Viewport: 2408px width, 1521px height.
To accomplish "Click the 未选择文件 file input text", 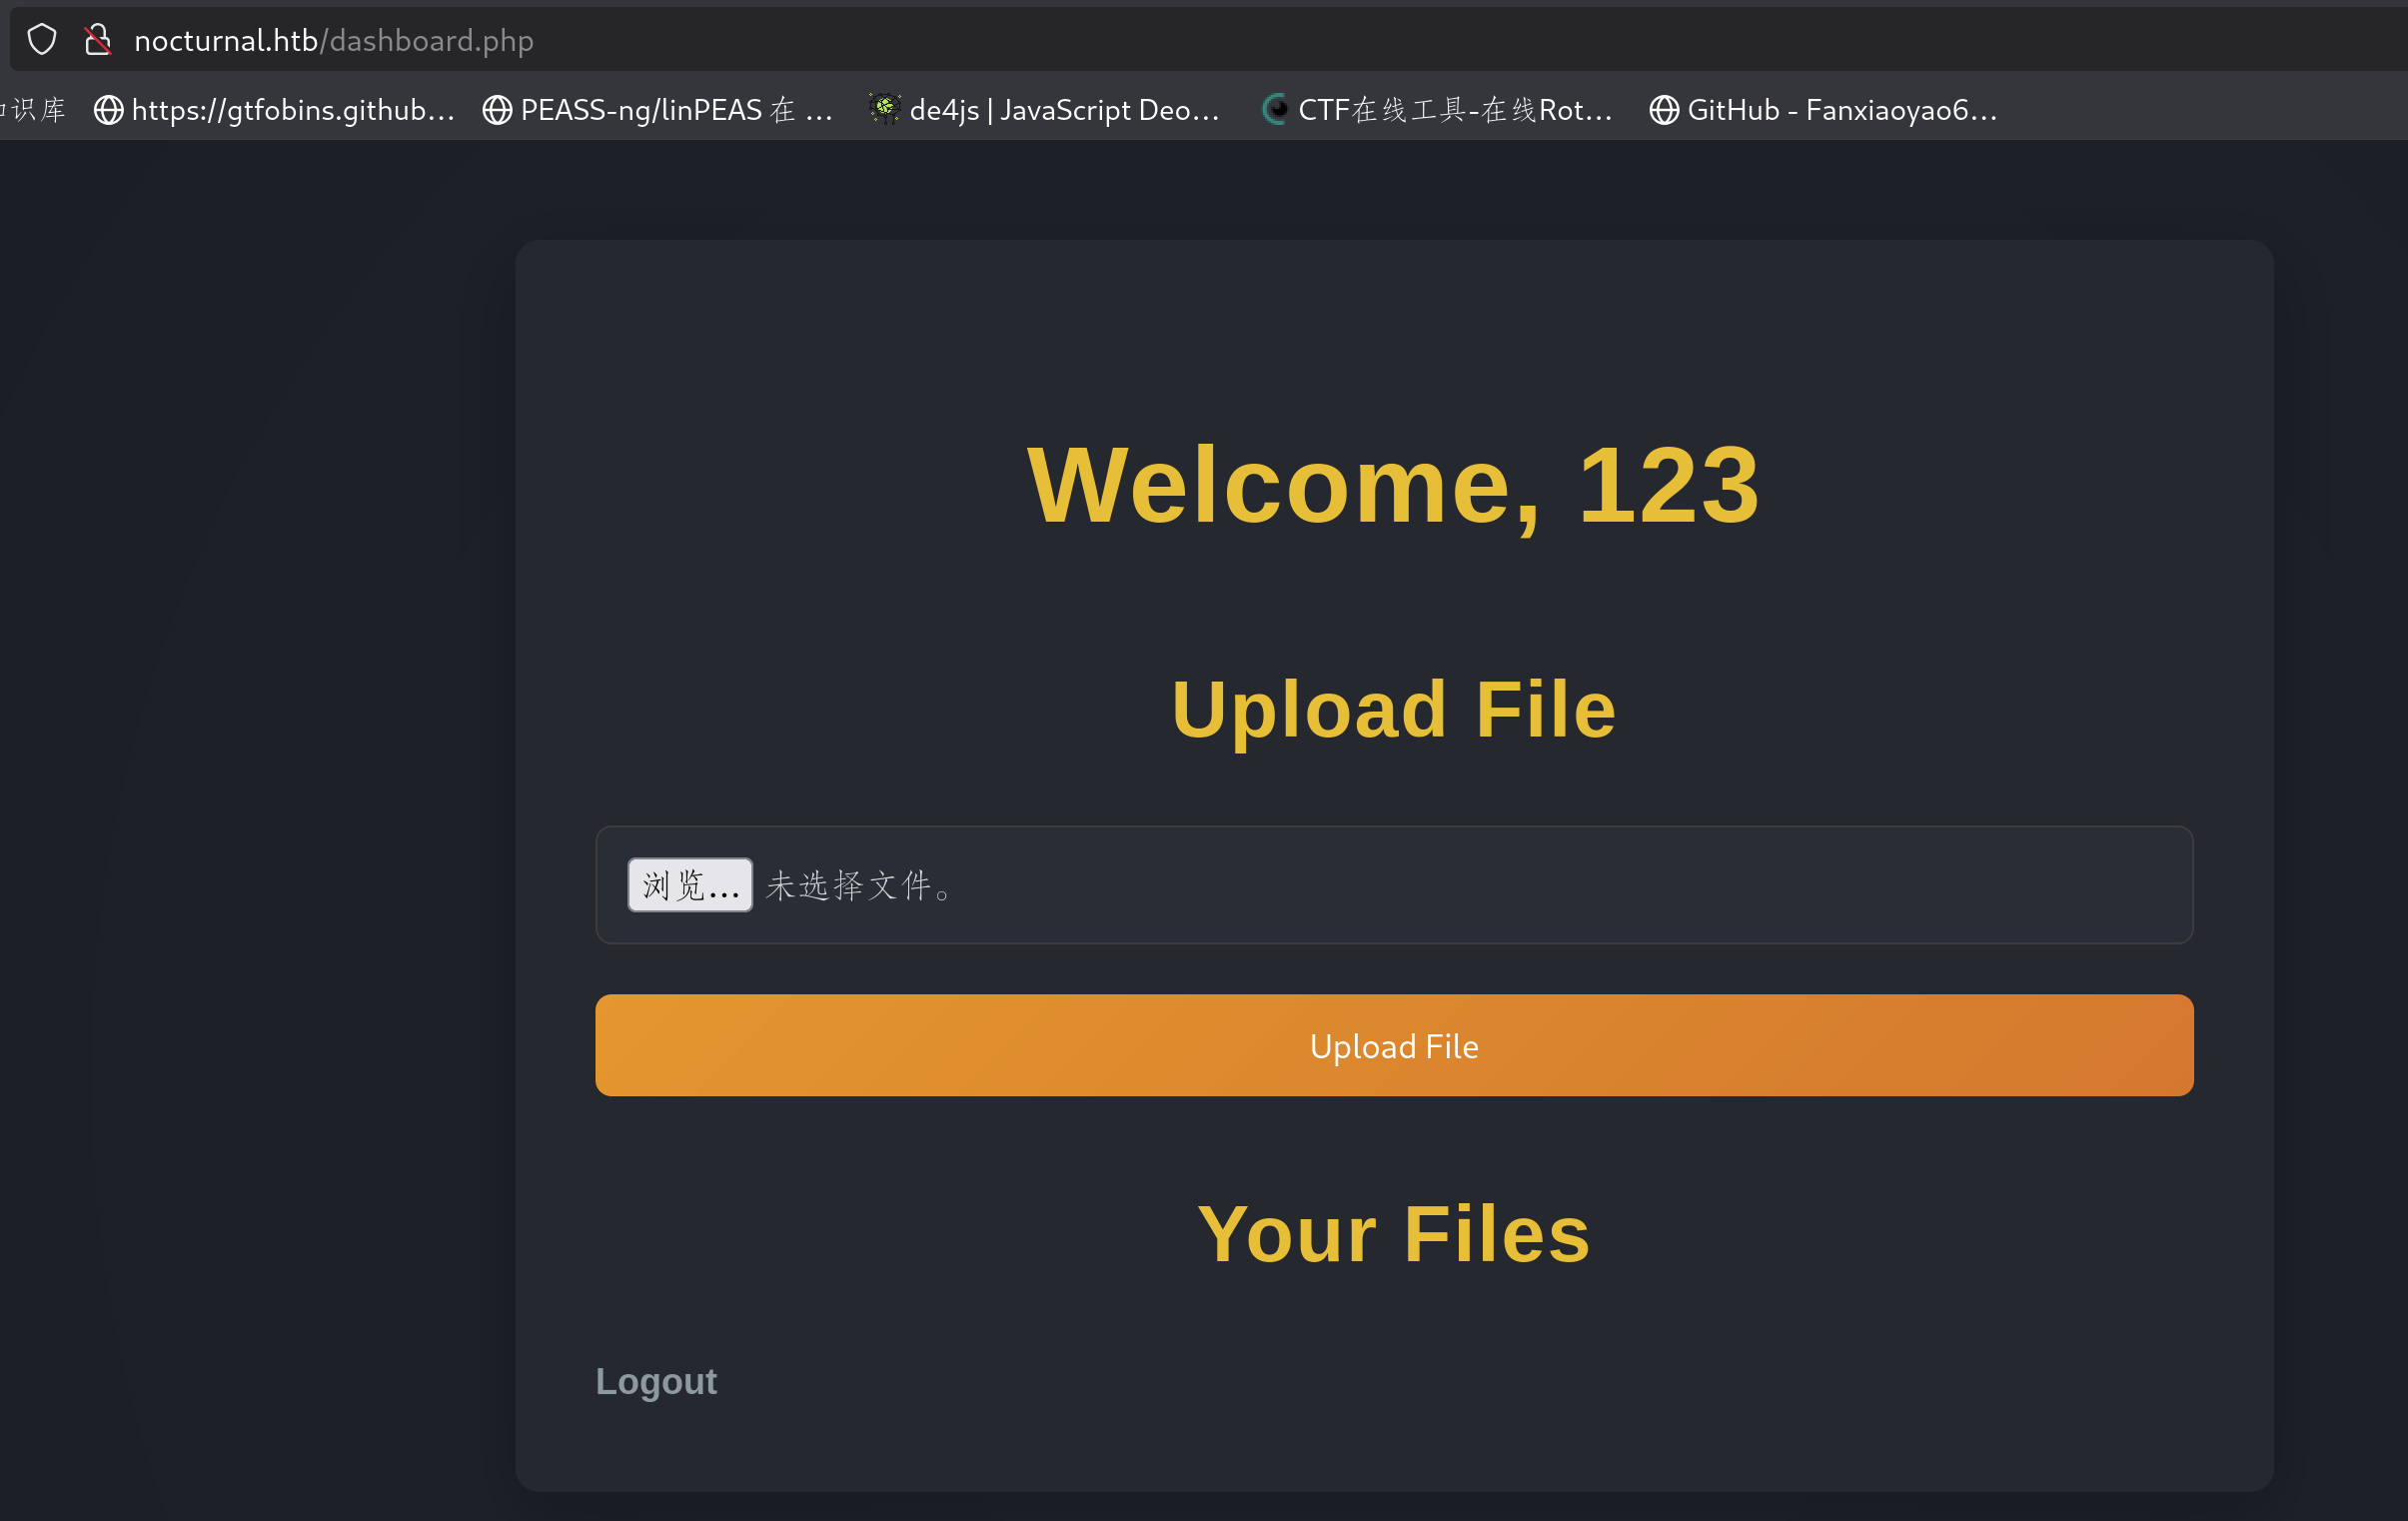I will pos(860,885).
